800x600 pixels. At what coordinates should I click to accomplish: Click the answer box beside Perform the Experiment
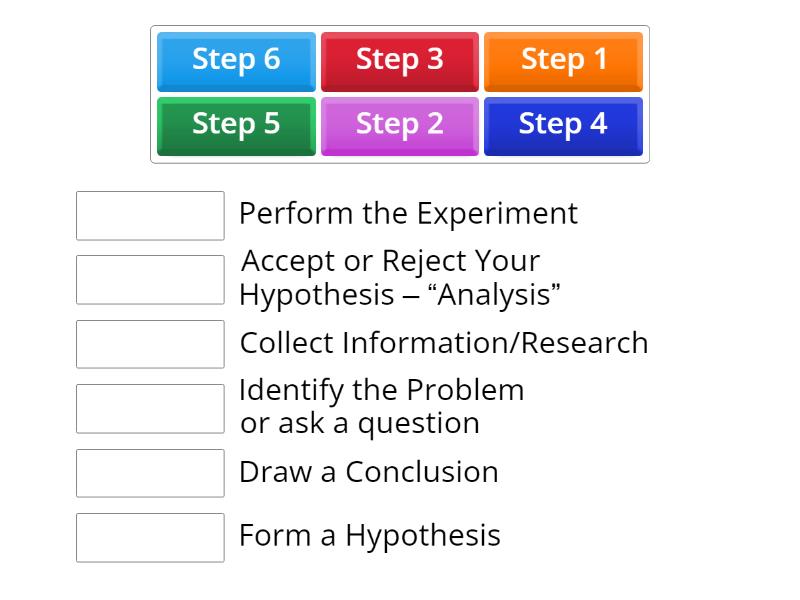coord(149,216)
